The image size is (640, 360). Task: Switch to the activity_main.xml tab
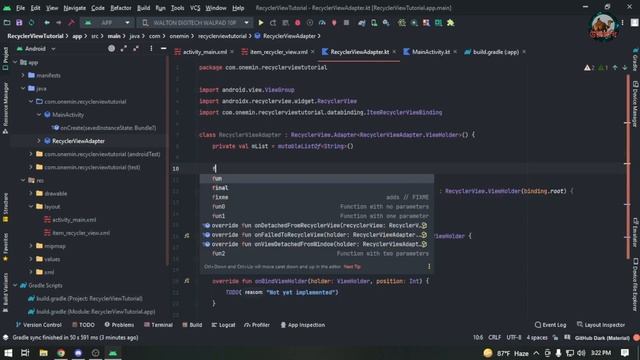(x=204, y=52)
